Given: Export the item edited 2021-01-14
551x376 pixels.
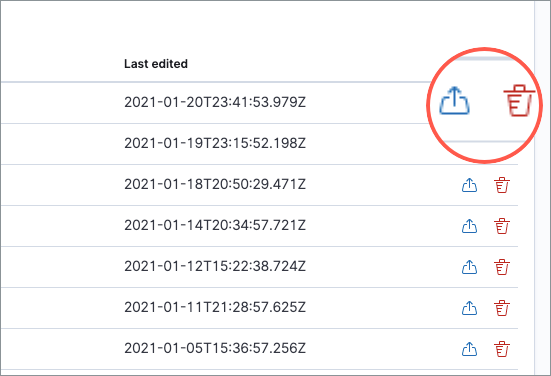Looking at the screenshot, I should (x=469, y=226).
